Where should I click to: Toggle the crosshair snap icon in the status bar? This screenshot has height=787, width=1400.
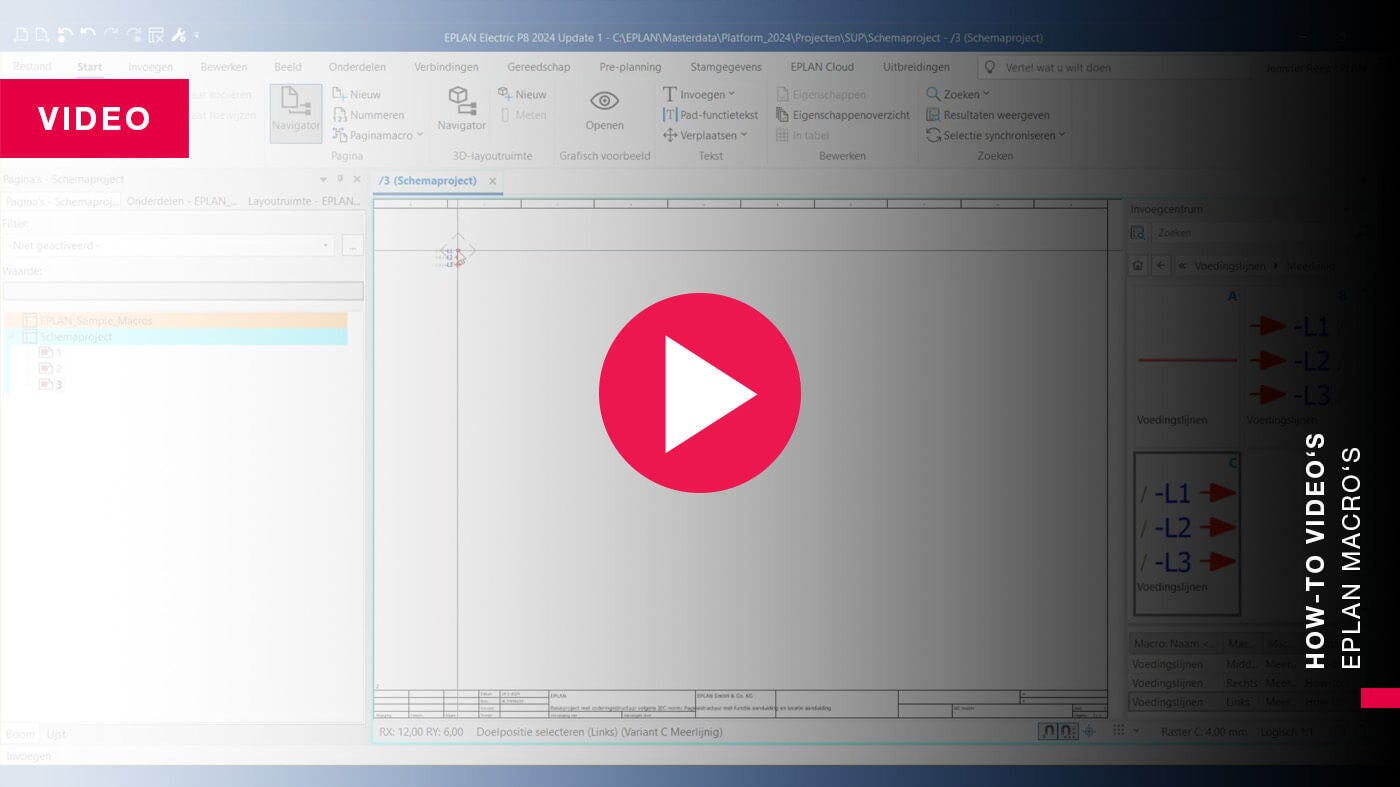(1089, 732)
